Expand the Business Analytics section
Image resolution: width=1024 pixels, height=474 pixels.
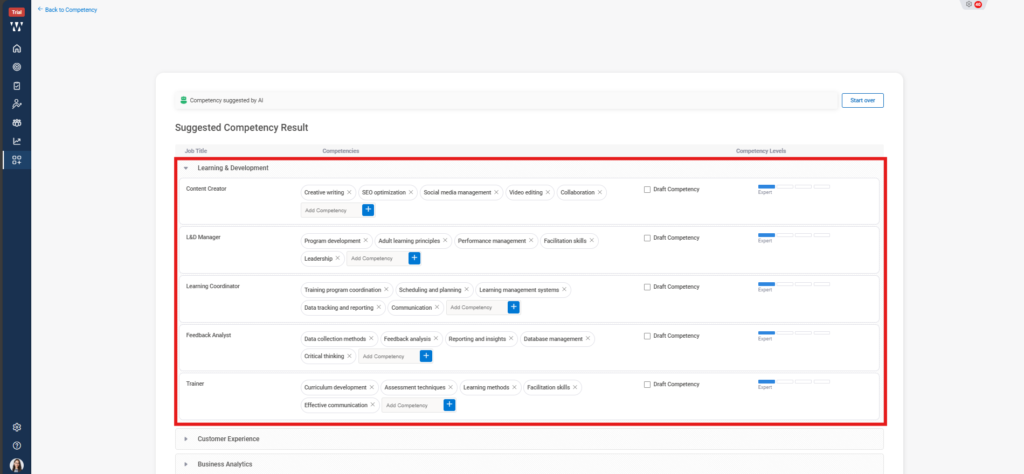point(185,464)
